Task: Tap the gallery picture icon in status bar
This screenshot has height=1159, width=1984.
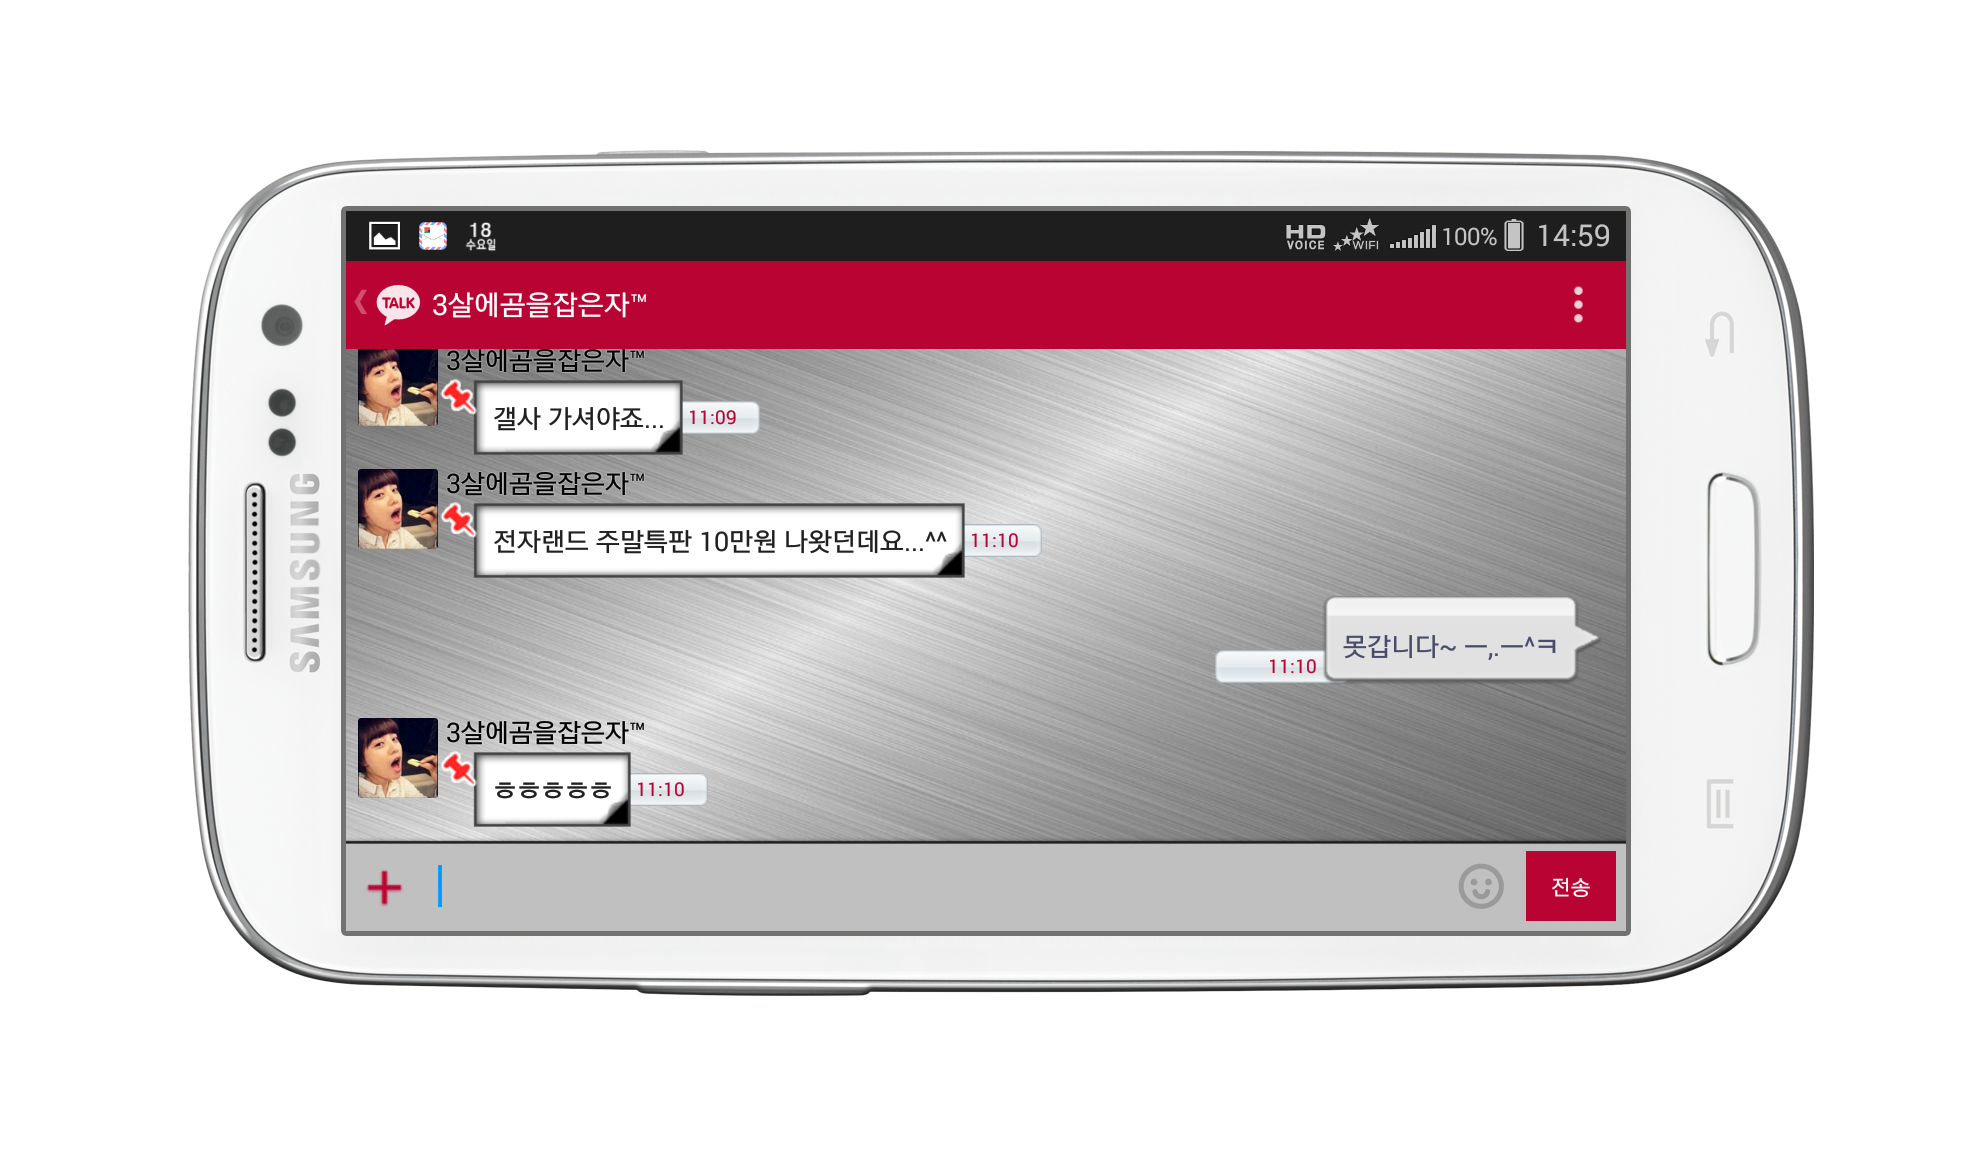Action: [384, 236]
